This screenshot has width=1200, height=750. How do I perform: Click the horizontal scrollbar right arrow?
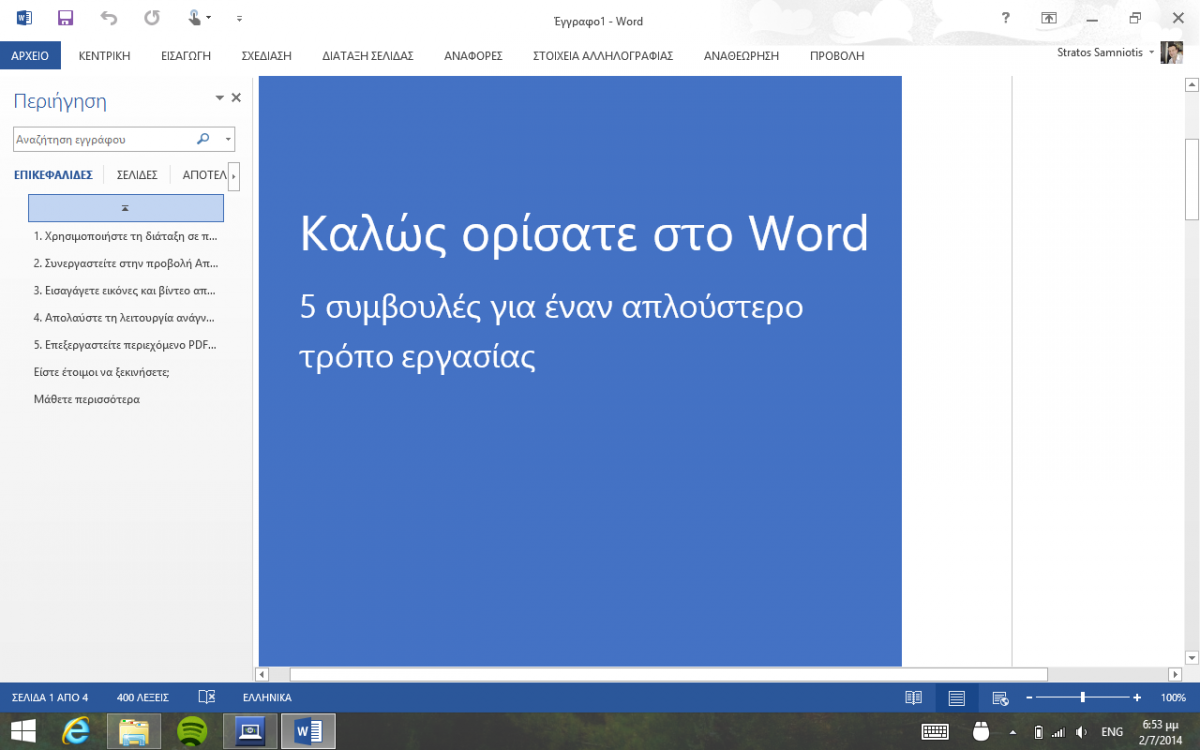(1175, 674)
